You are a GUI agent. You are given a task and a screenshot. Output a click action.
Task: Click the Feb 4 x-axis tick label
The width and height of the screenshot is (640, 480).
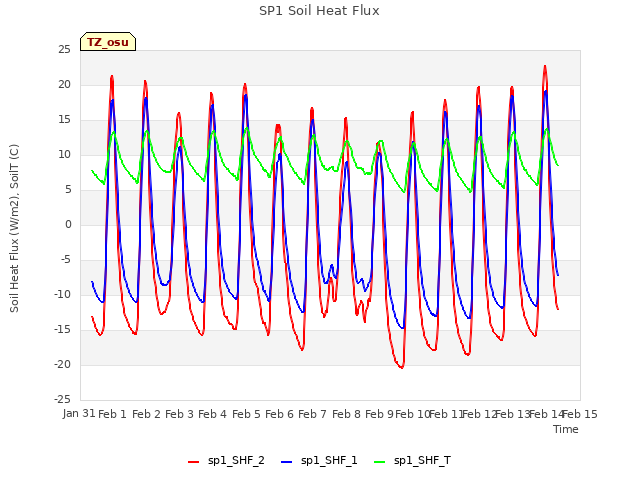click(x=212, y=414)
